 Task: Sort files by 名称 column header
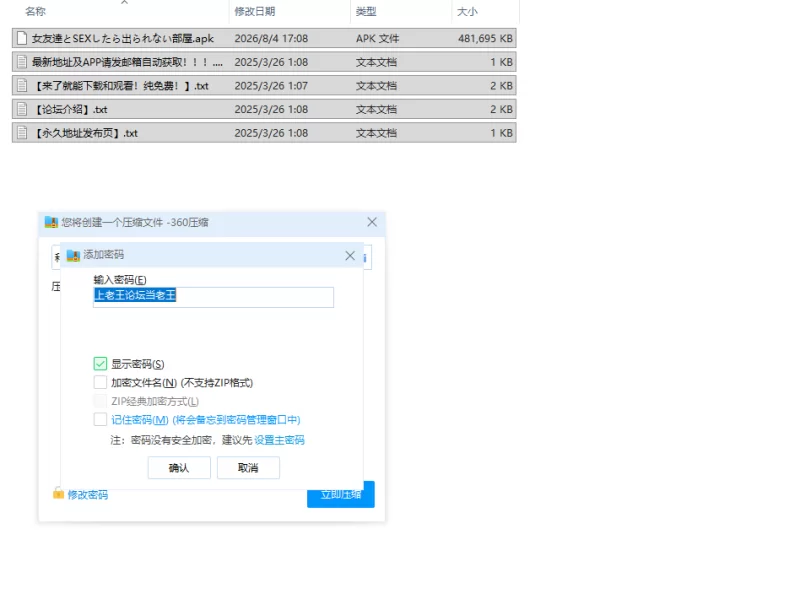[35, 11]
